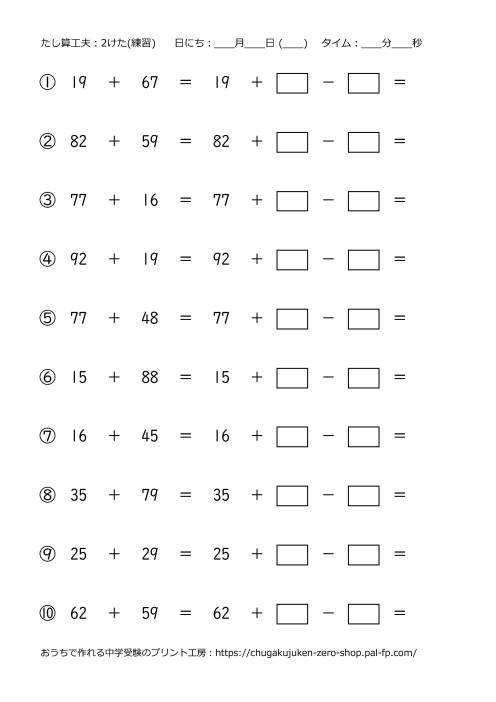Open the chugakujuken-zero-shop URL link
496x702 pixels.
coord(316,653)
